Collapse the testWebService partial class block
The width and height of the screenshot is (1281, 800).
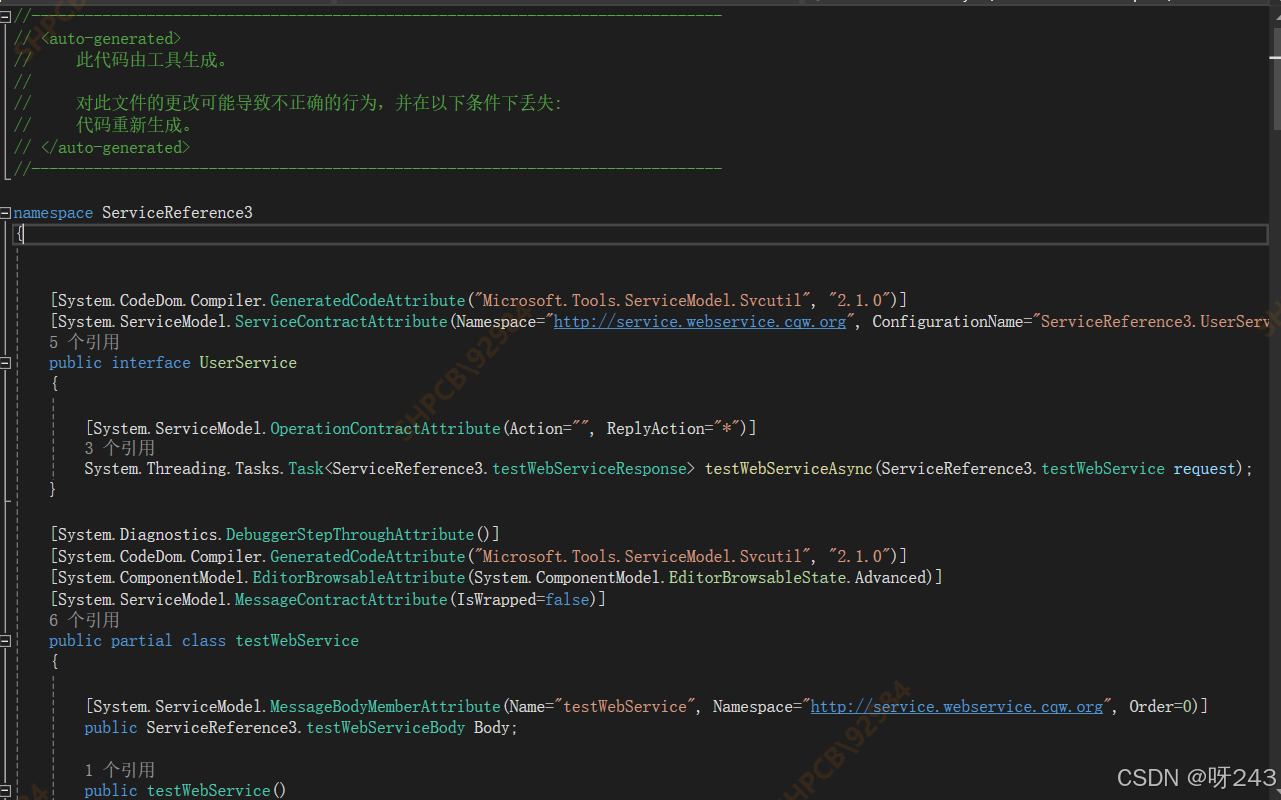point(6,641)
